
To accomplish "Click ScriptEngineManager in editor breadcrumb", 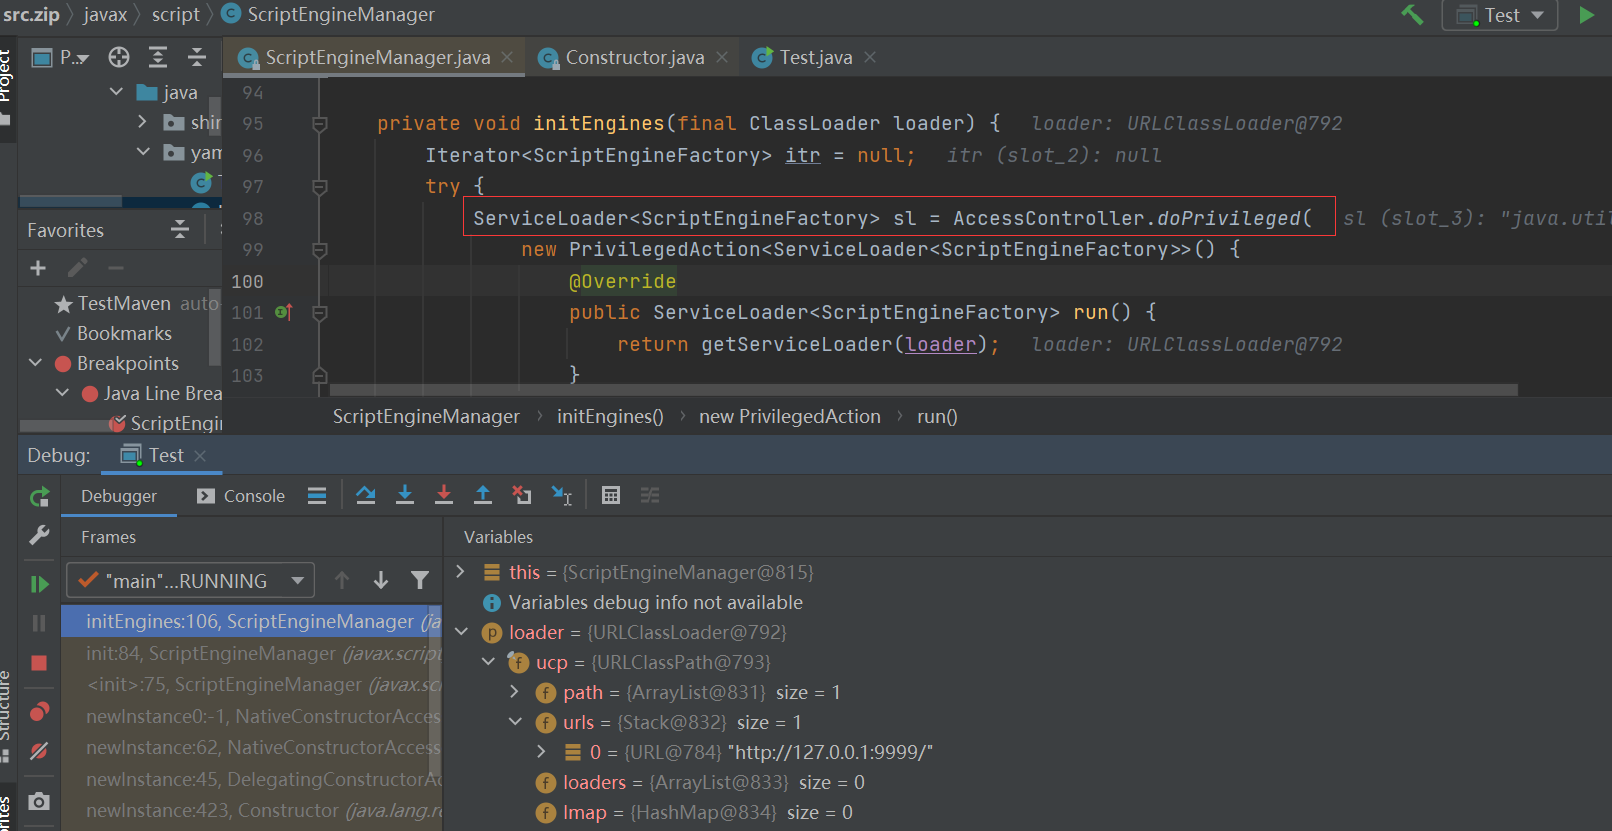I will 426,417.
